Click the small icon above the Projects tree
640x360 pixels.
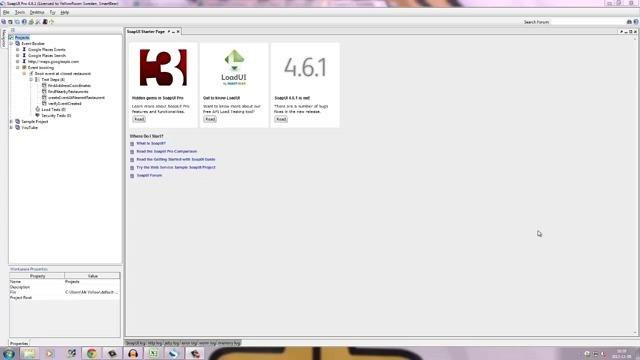point(13,30)
